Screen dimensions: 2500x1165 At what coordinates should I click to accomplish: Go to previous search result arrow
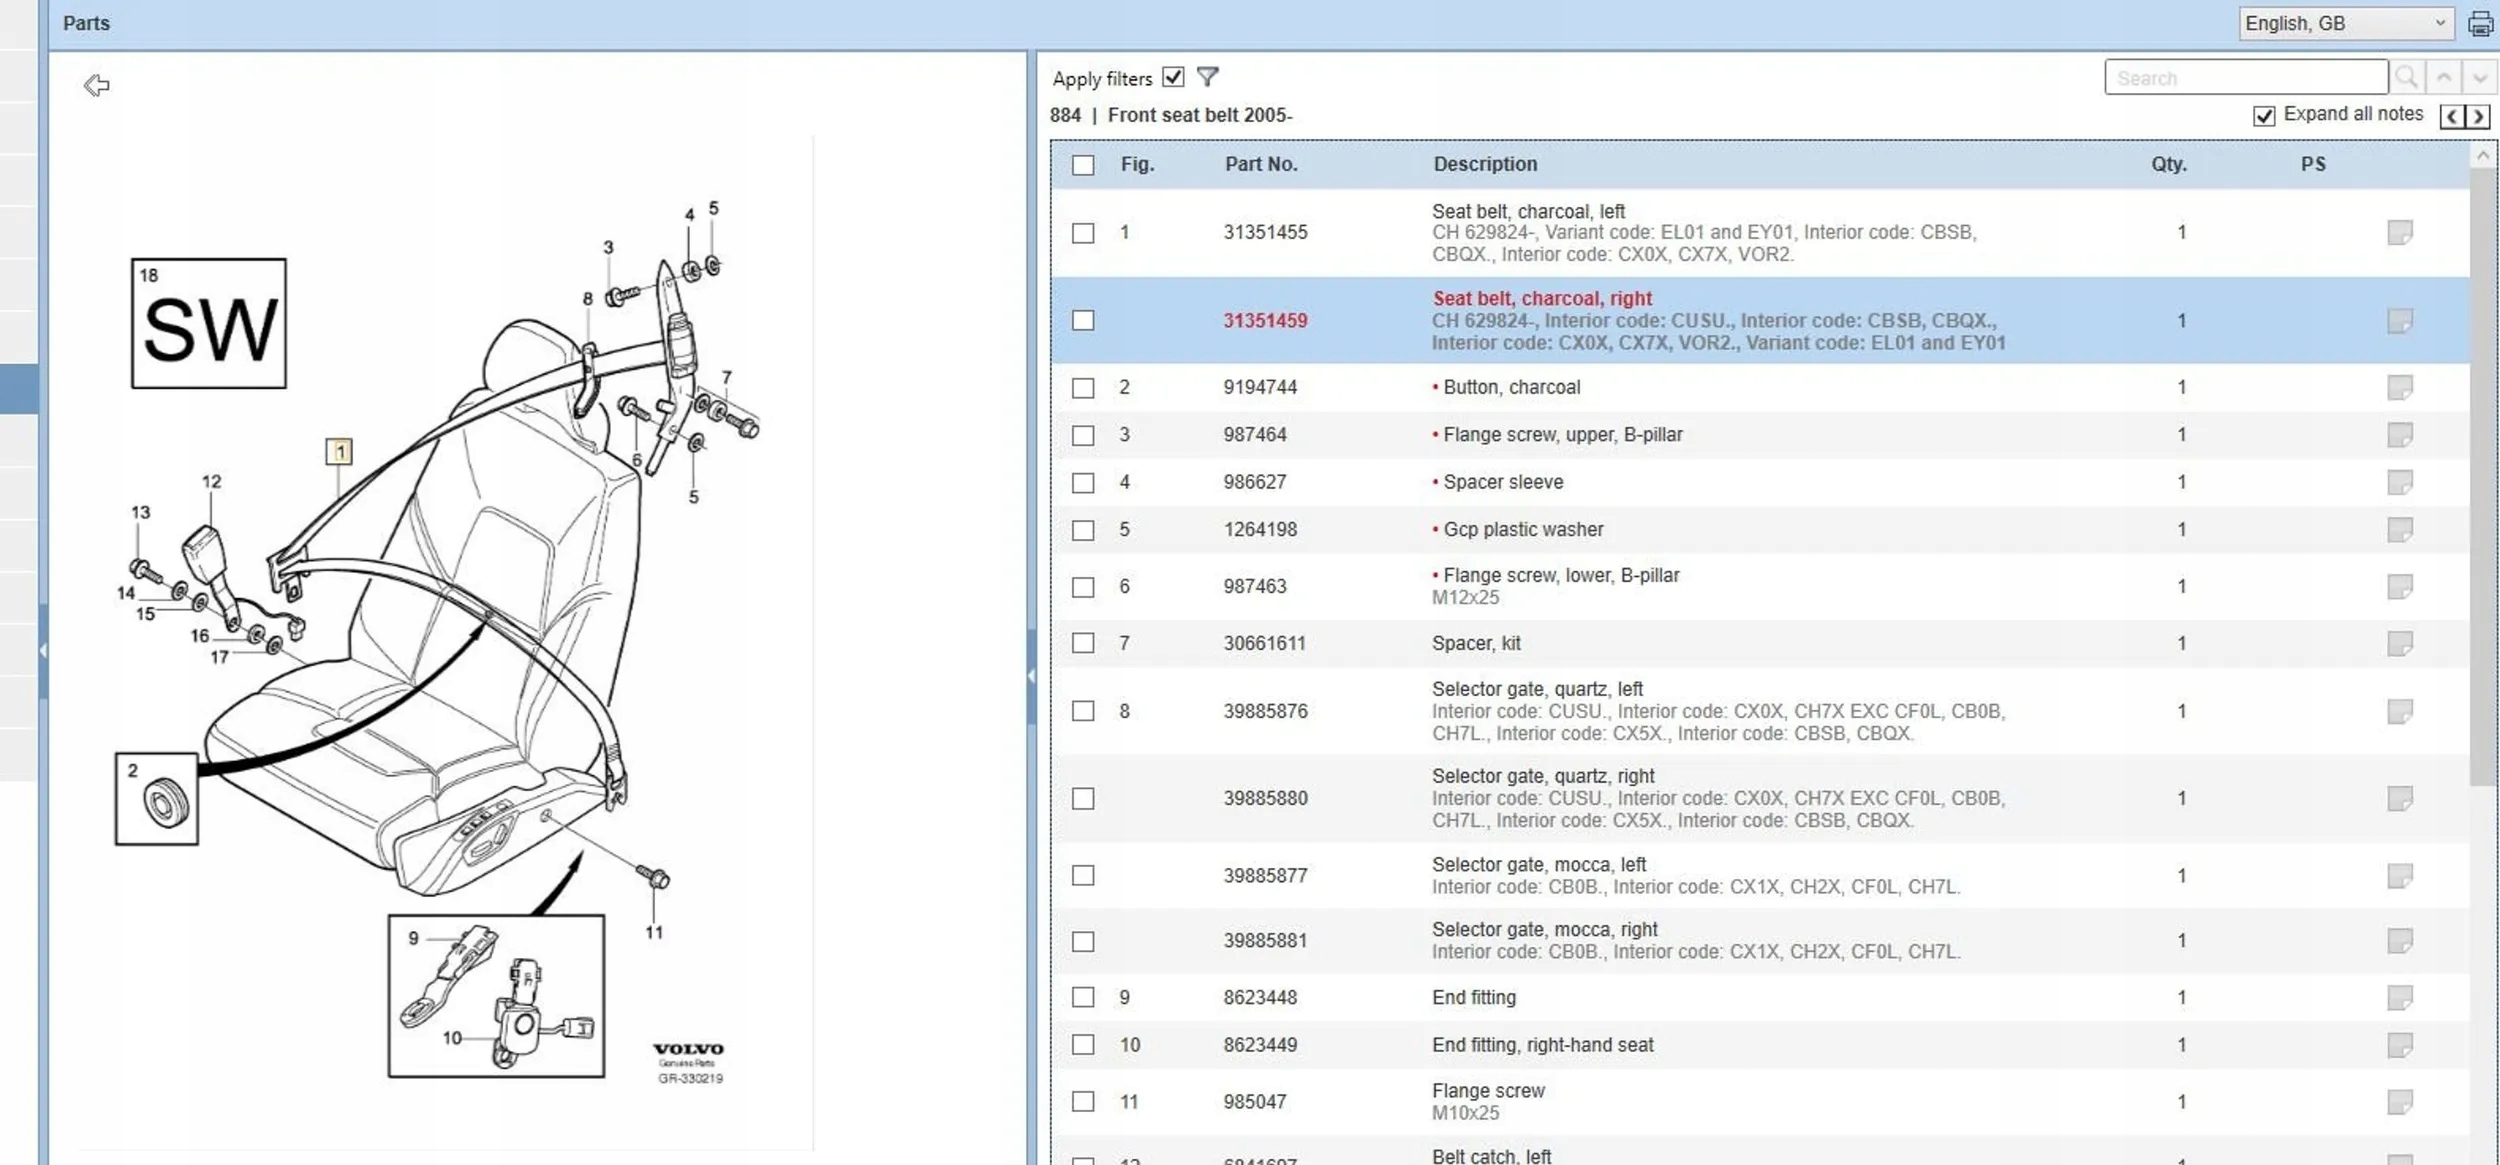[2444, 78]
